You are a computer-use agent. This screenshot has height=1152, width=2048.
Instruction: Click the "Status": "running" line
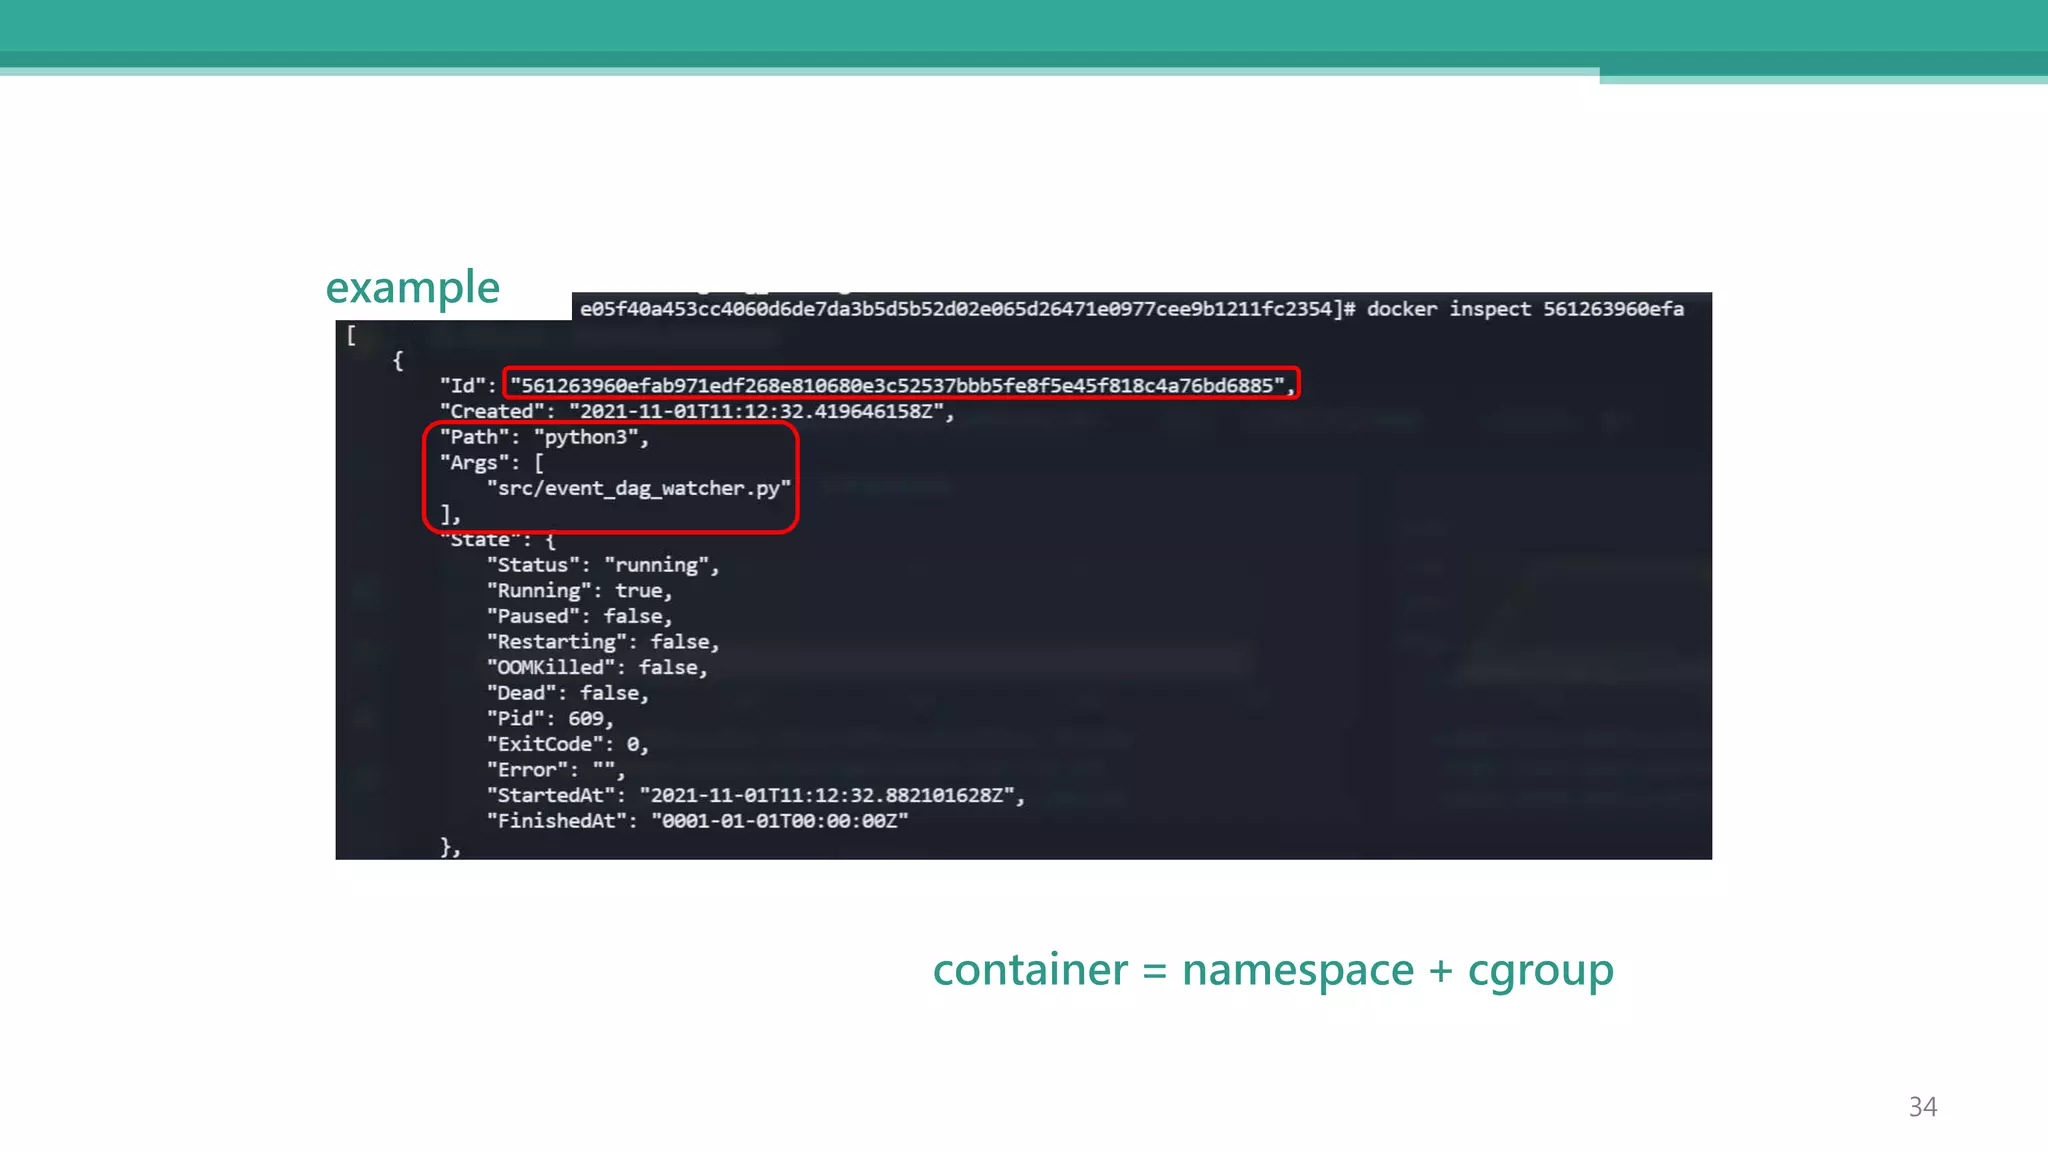click(603, 565)
